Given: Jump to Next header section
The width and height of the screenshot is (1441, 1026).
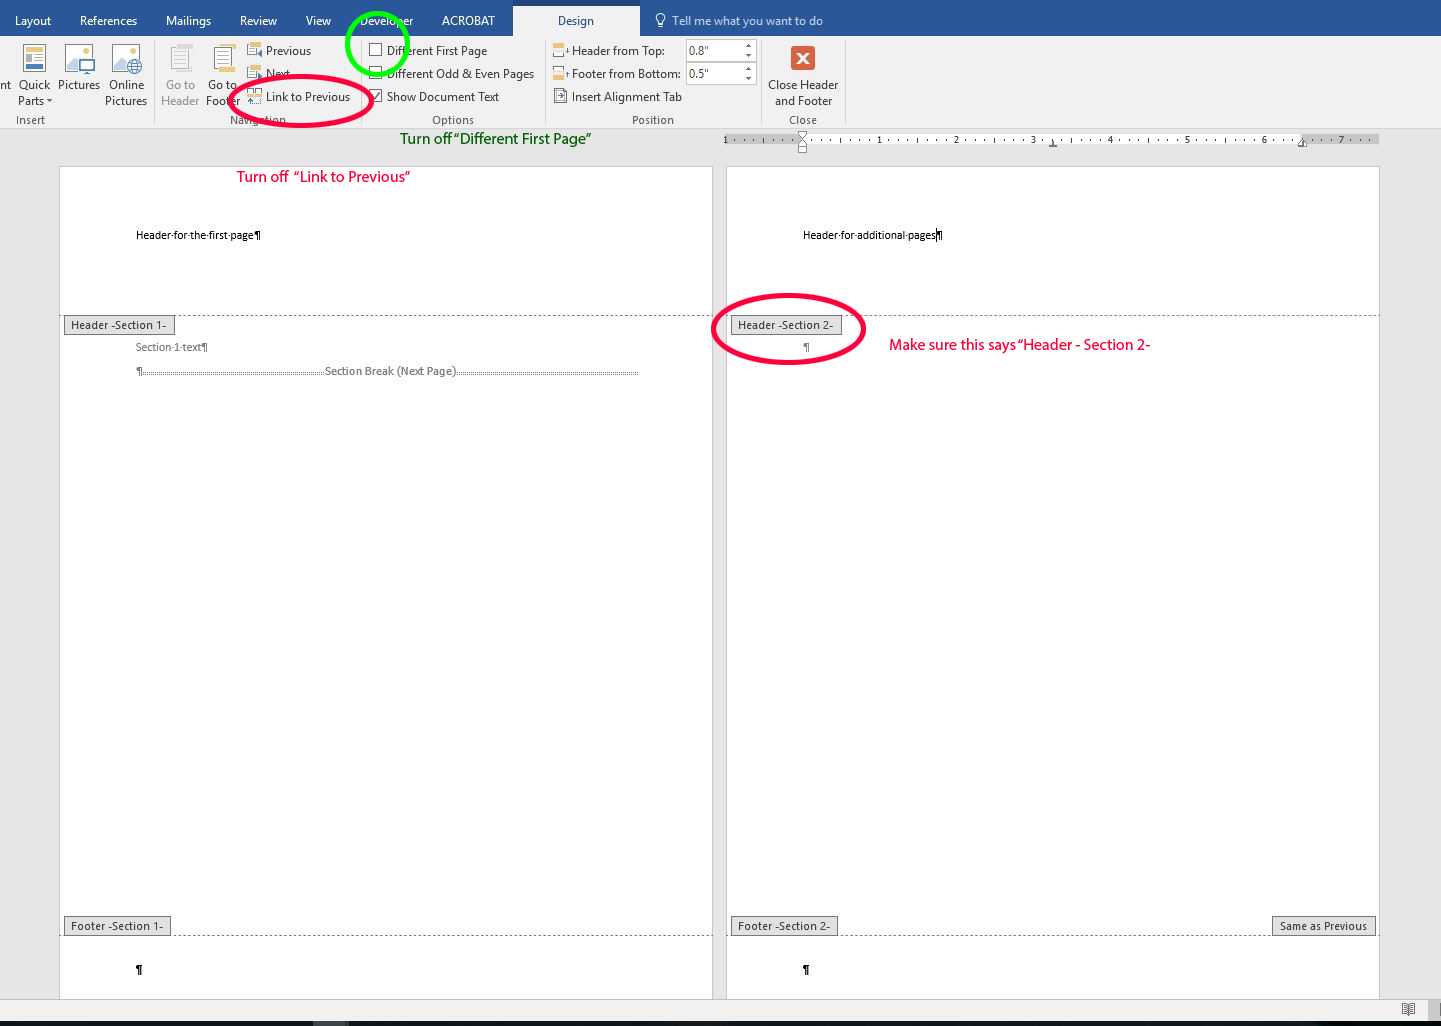Looking at the screenshot, I should 269,73.
